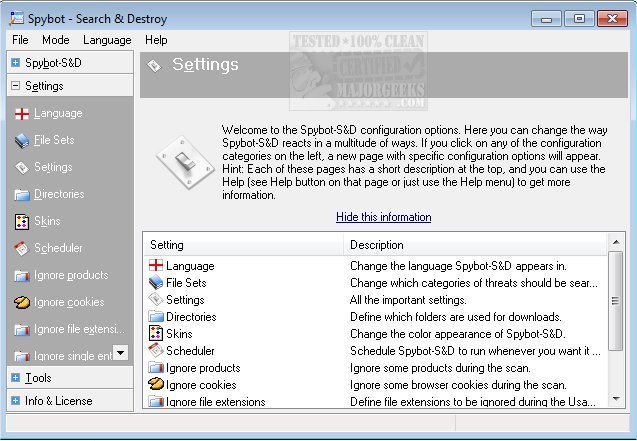637x441 pixels.
Task: Select the Ignore cookies row in list
Action: pos(376,385)
